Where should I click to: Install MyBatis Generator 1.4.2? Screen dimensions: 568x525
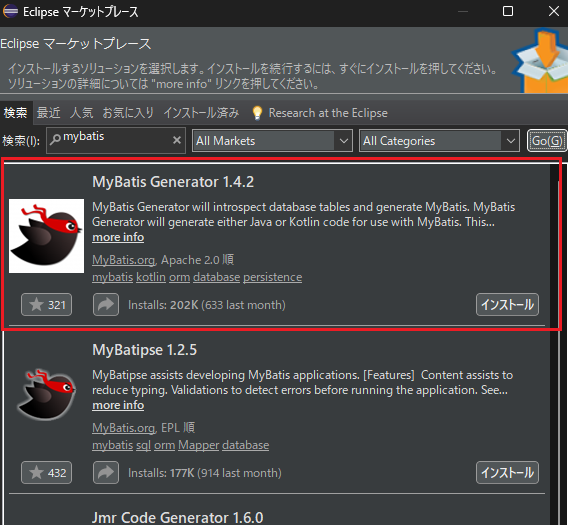(x=507, y=304)
